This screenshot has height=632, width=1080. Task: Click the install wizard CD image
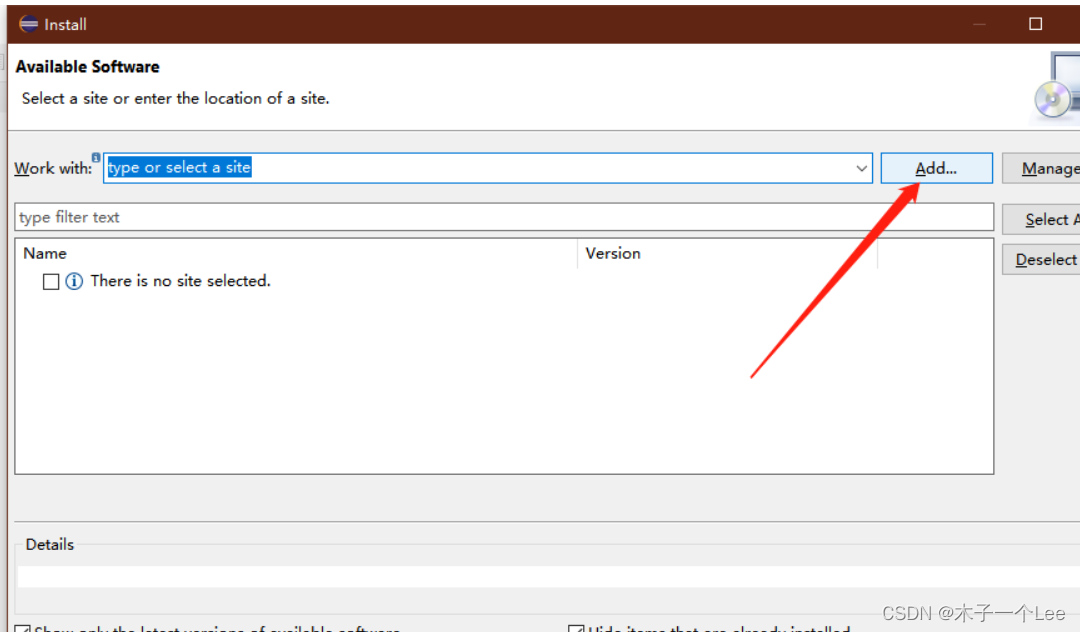pyautogui.click(x=1056, y=87)
